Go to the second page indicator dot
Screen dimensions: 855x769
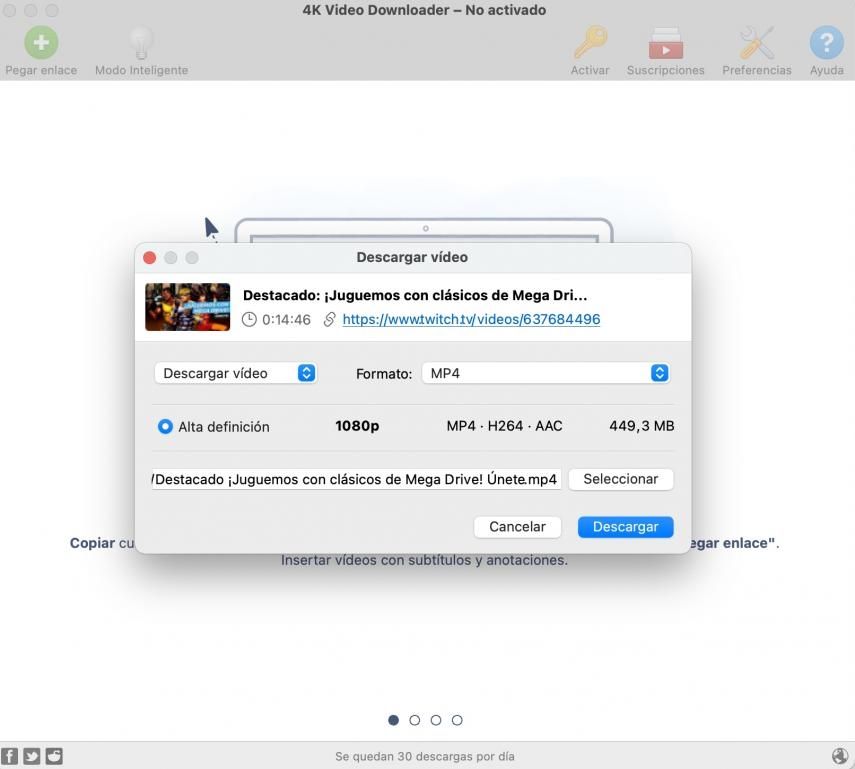coord(415,720)
